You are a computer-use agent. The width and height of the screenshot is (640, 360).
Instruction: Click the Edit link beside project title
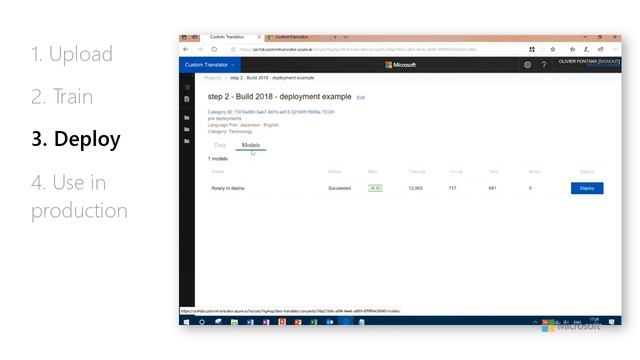[x=361, y=98]
